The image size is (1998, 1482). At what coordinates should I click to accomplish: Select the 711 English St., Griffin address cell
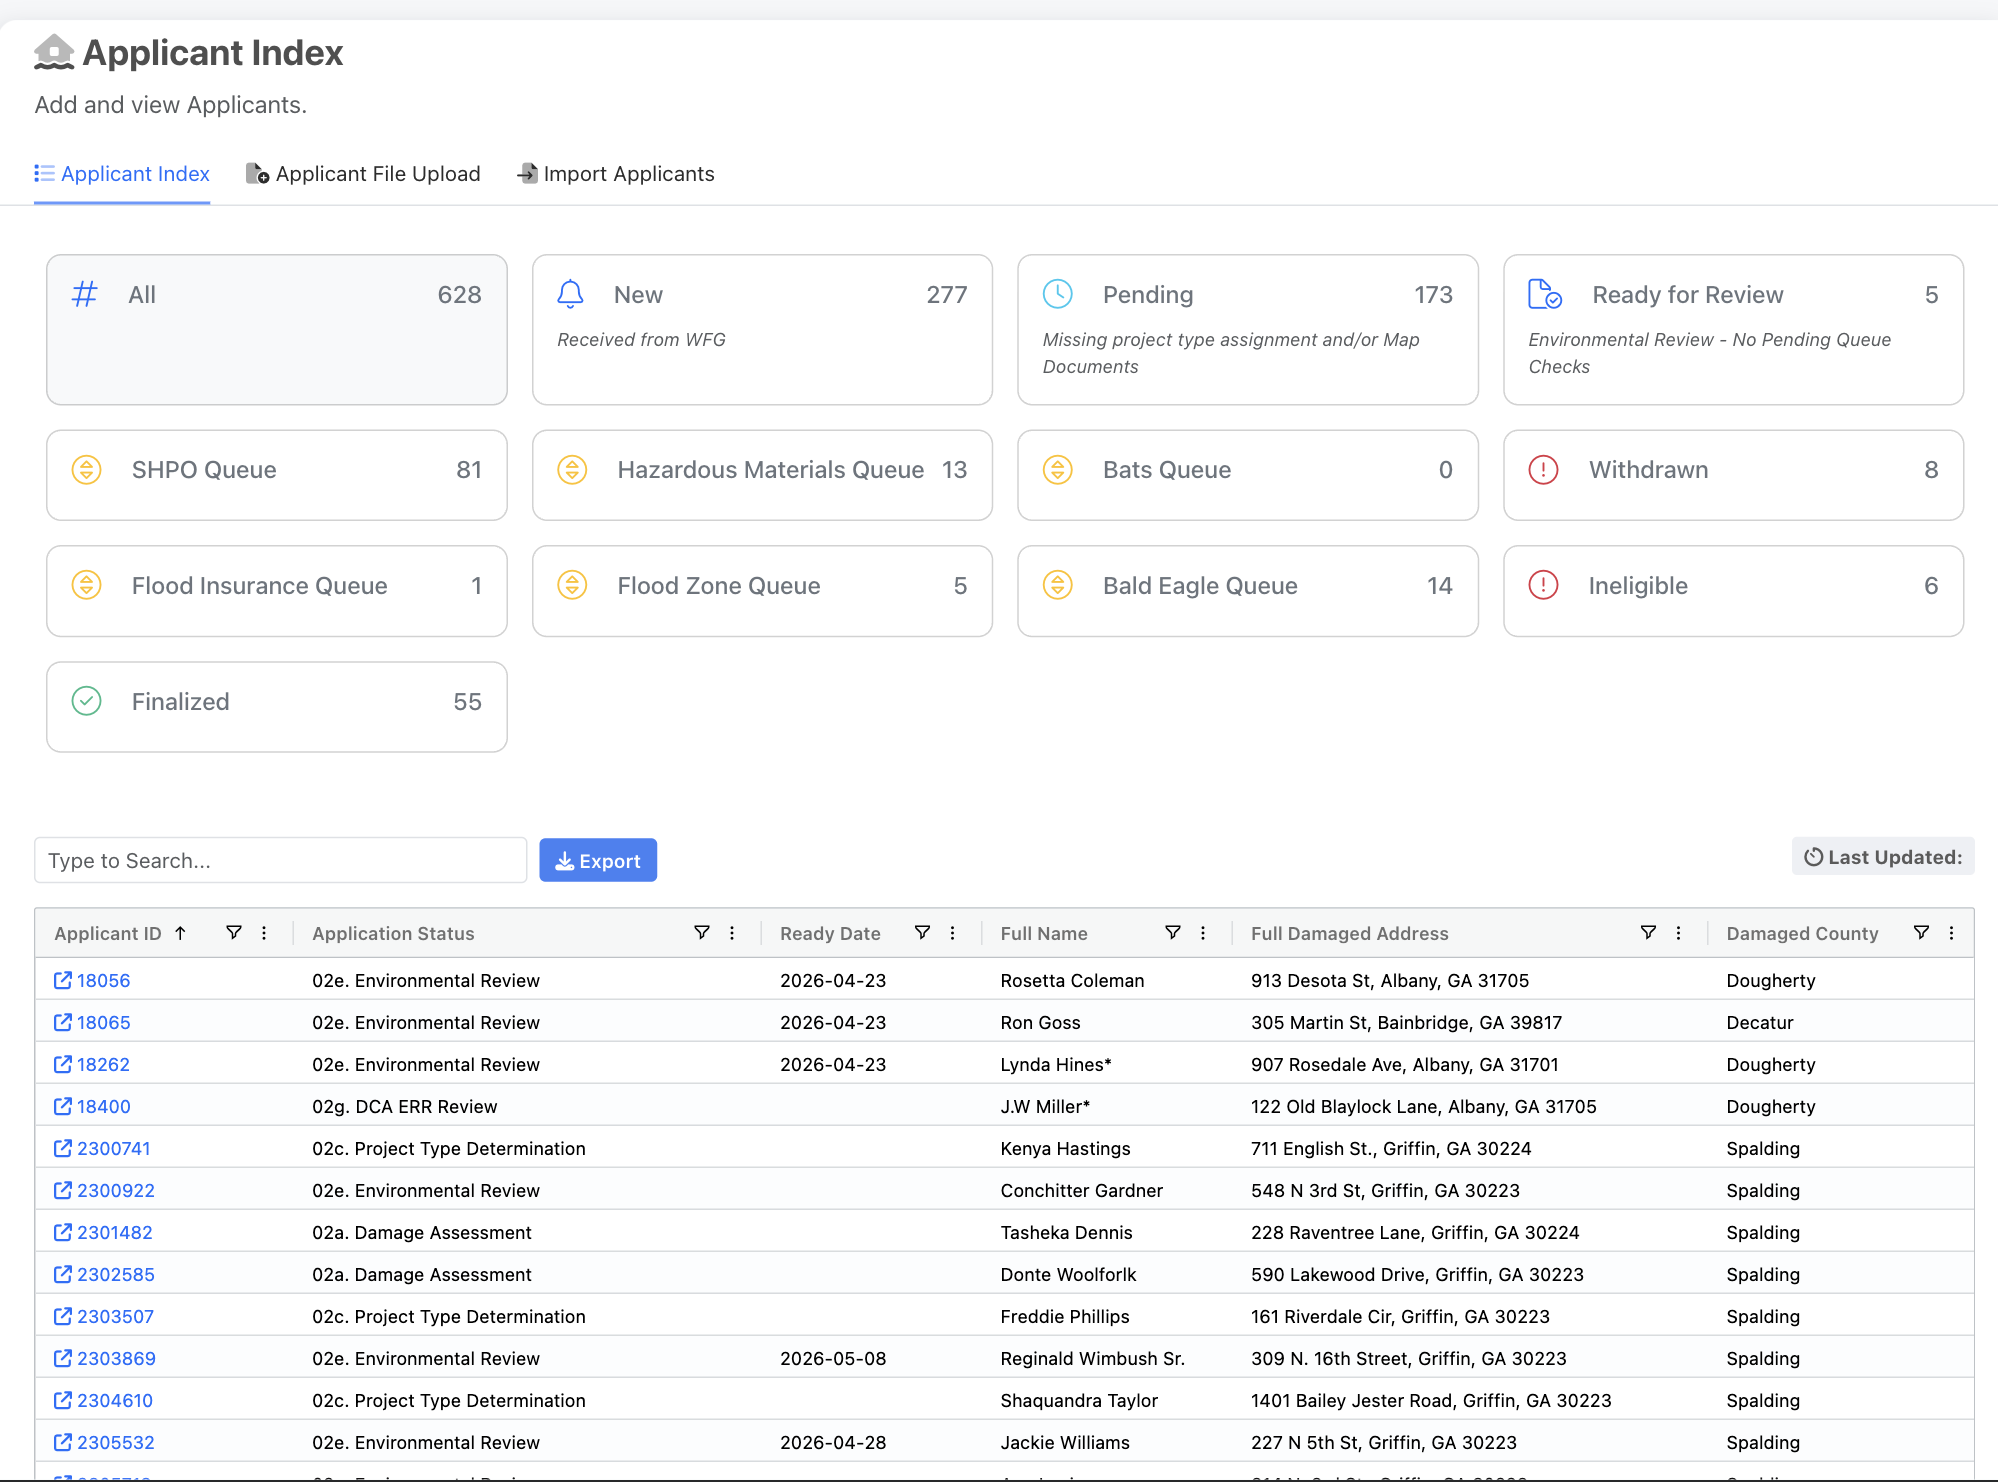(1391, 1148)
